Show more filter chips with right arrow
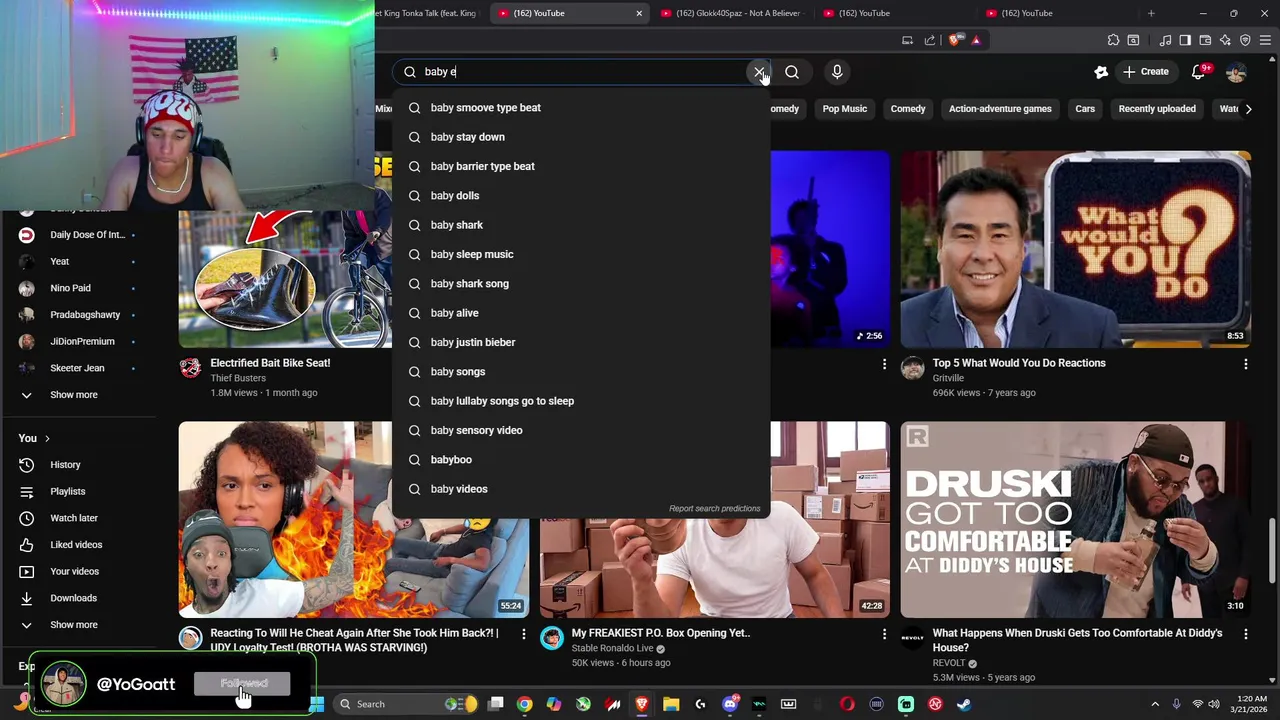 [x=1248, y=109]
